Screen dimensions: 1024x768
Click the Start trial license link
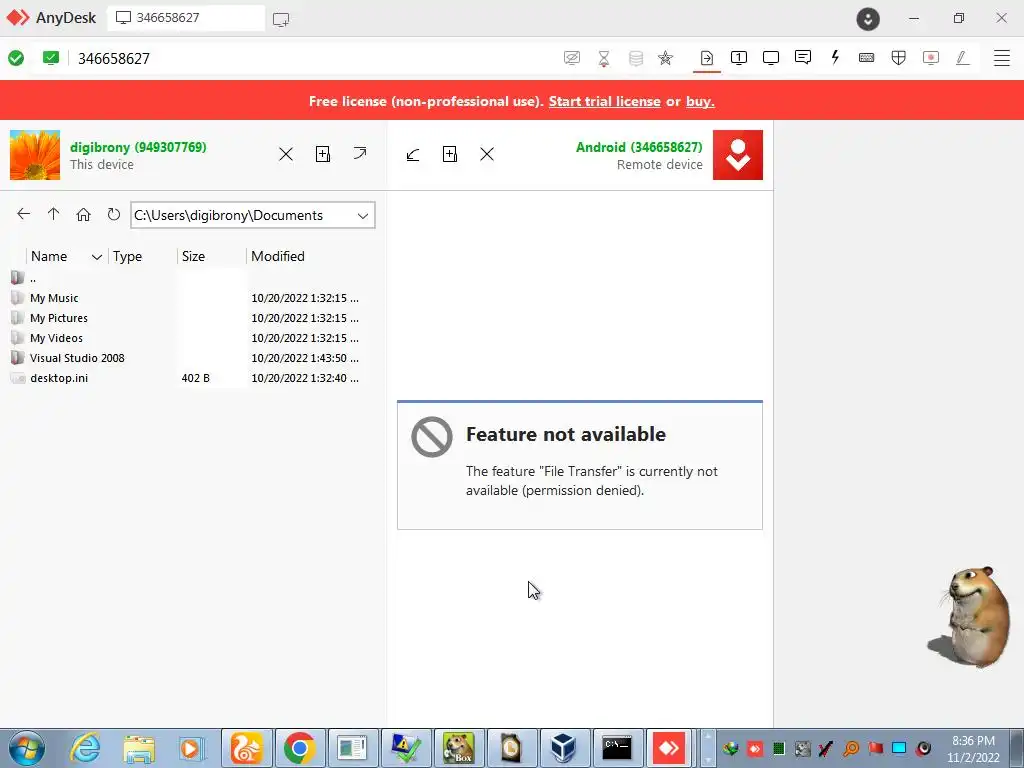[605, 101]
